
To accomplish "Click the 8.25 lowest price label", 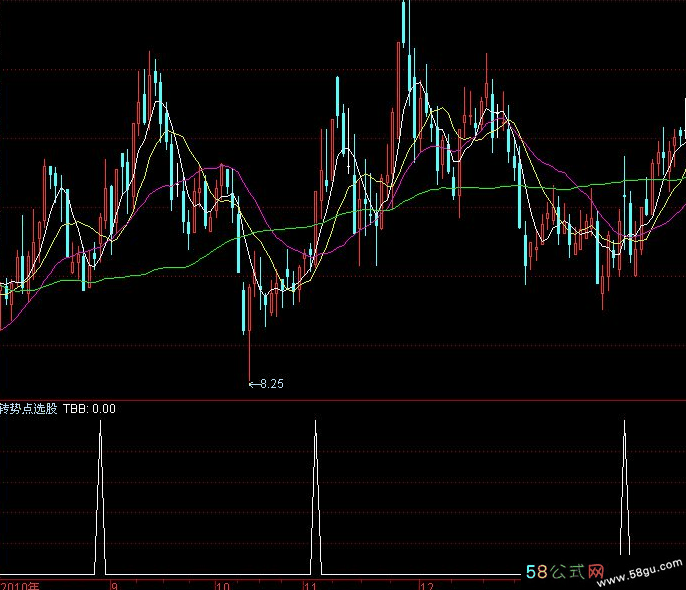I will click(272, 383).
